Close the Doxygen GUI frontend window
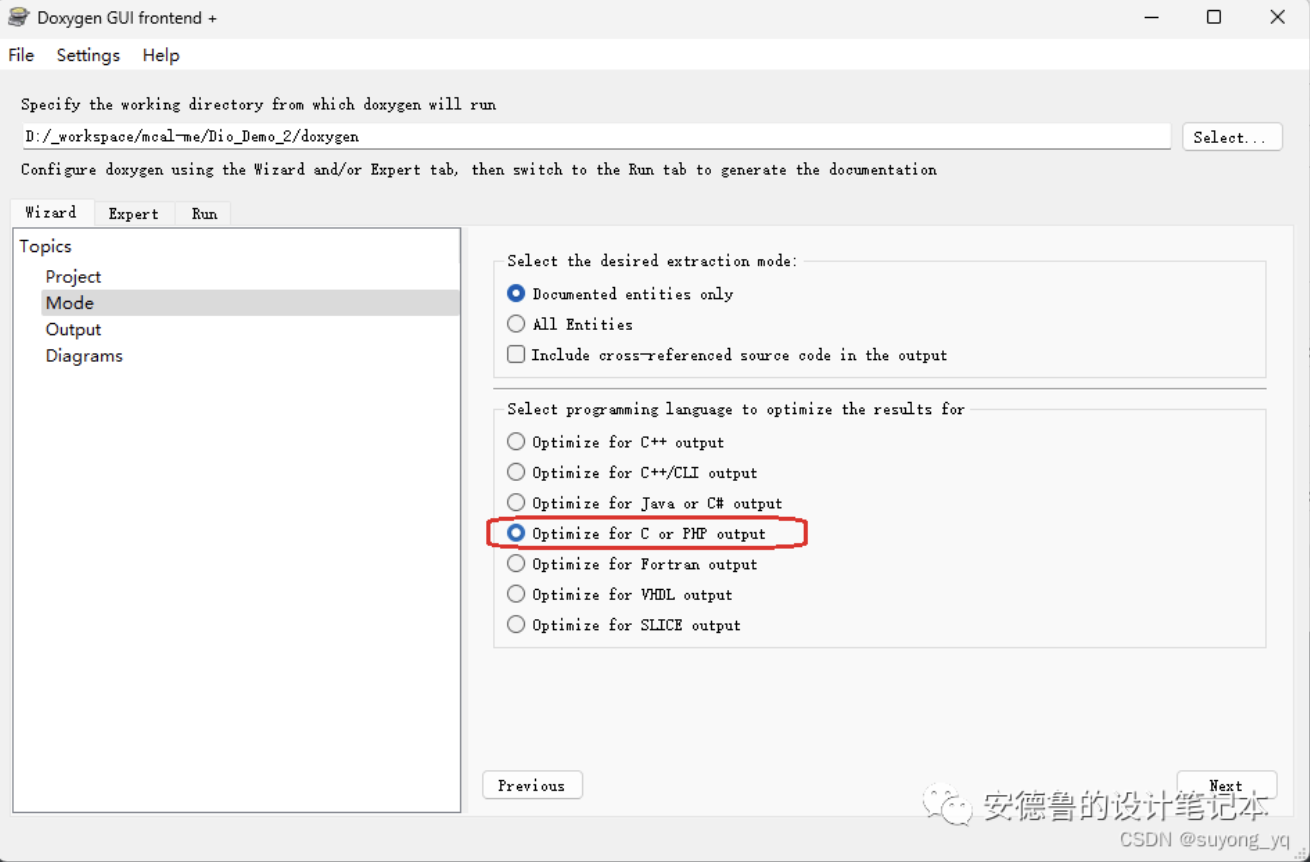1310x862 pixels. point(1278,18)
